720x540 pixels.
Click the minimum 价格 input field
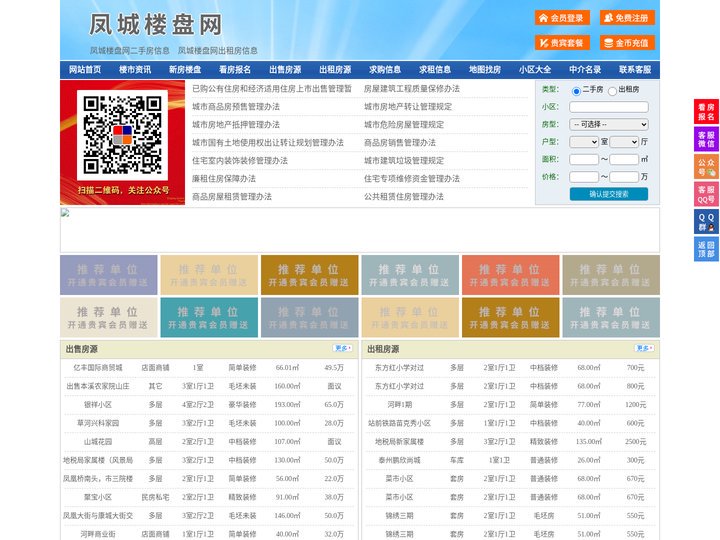click(x=584, y=177)
